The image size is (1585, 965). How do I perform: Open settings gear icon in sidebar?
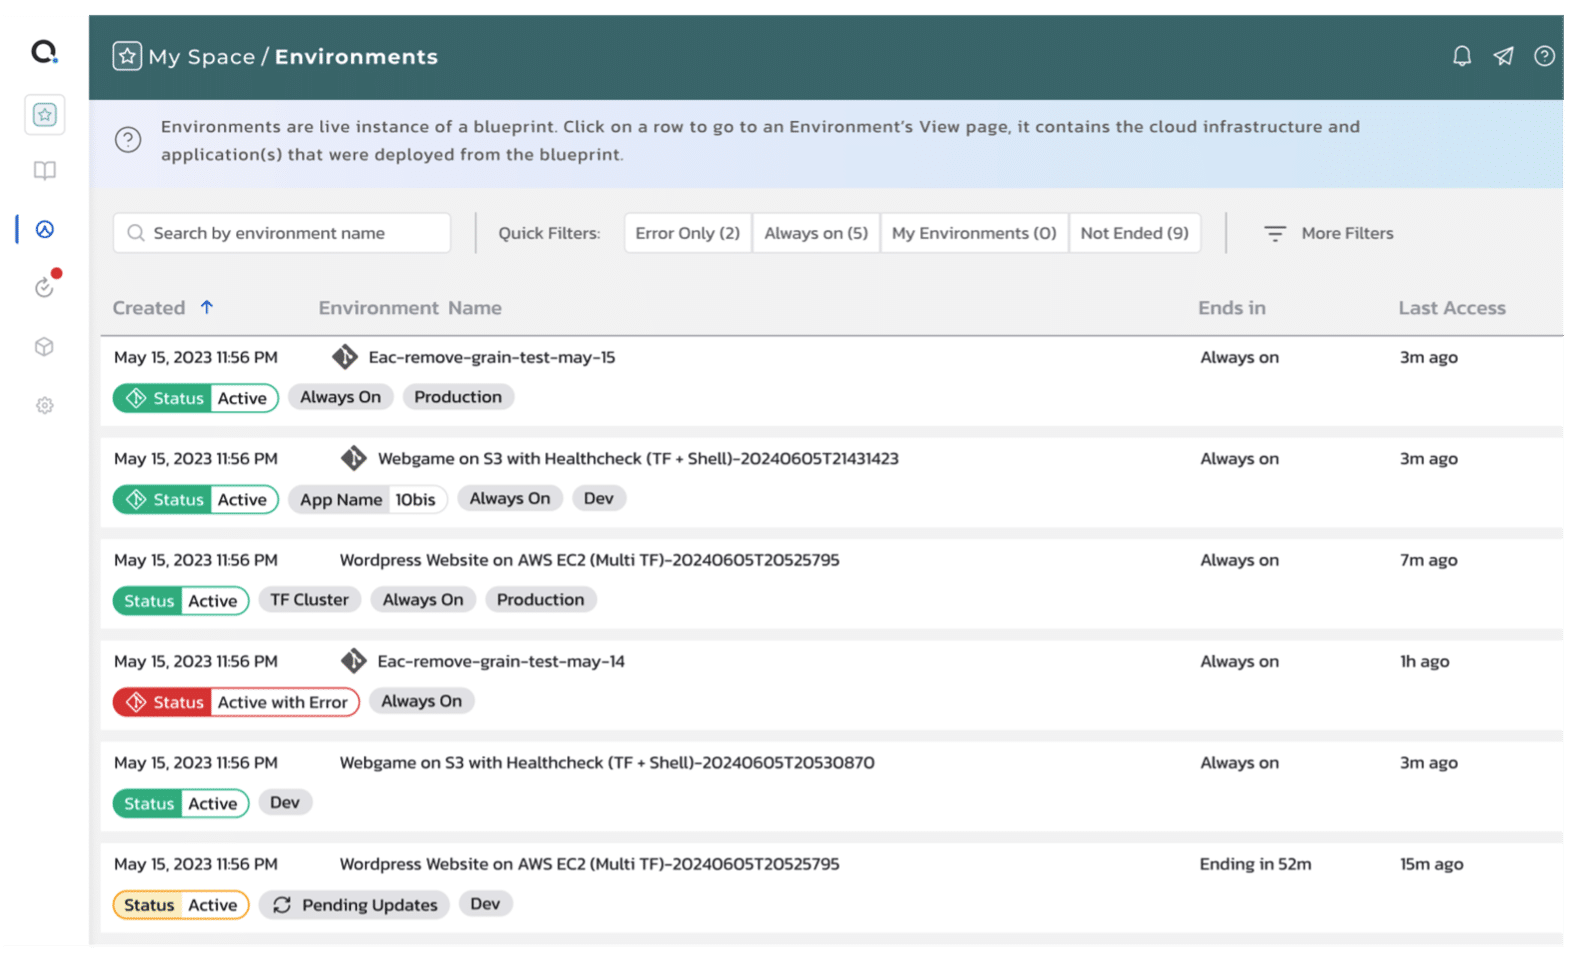(x=44, y=406)
